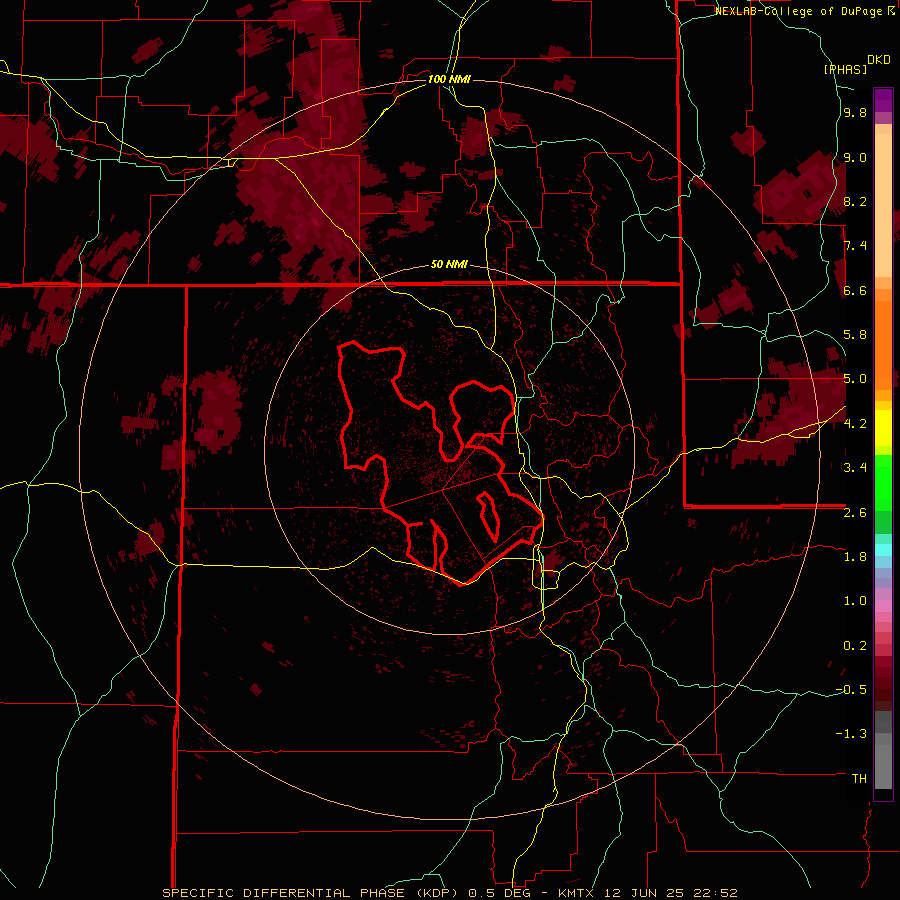Click the Specific Differential Phase caption at the bottom
Image resolution: width=900 pixels, height=900 pixels.
pyautogui.click(x=449, y=893)
